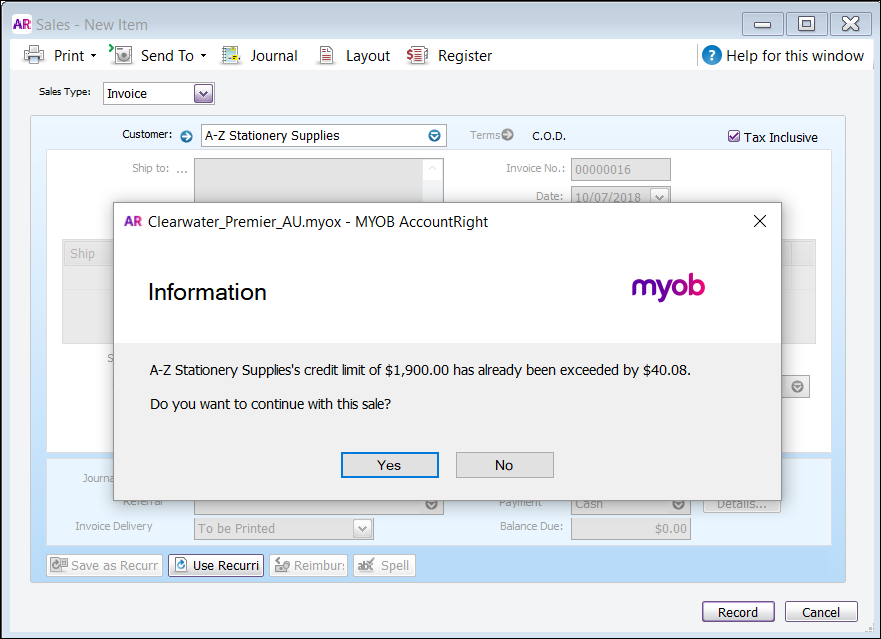
Task: Click the Record button
Action: tap(738, 612)
